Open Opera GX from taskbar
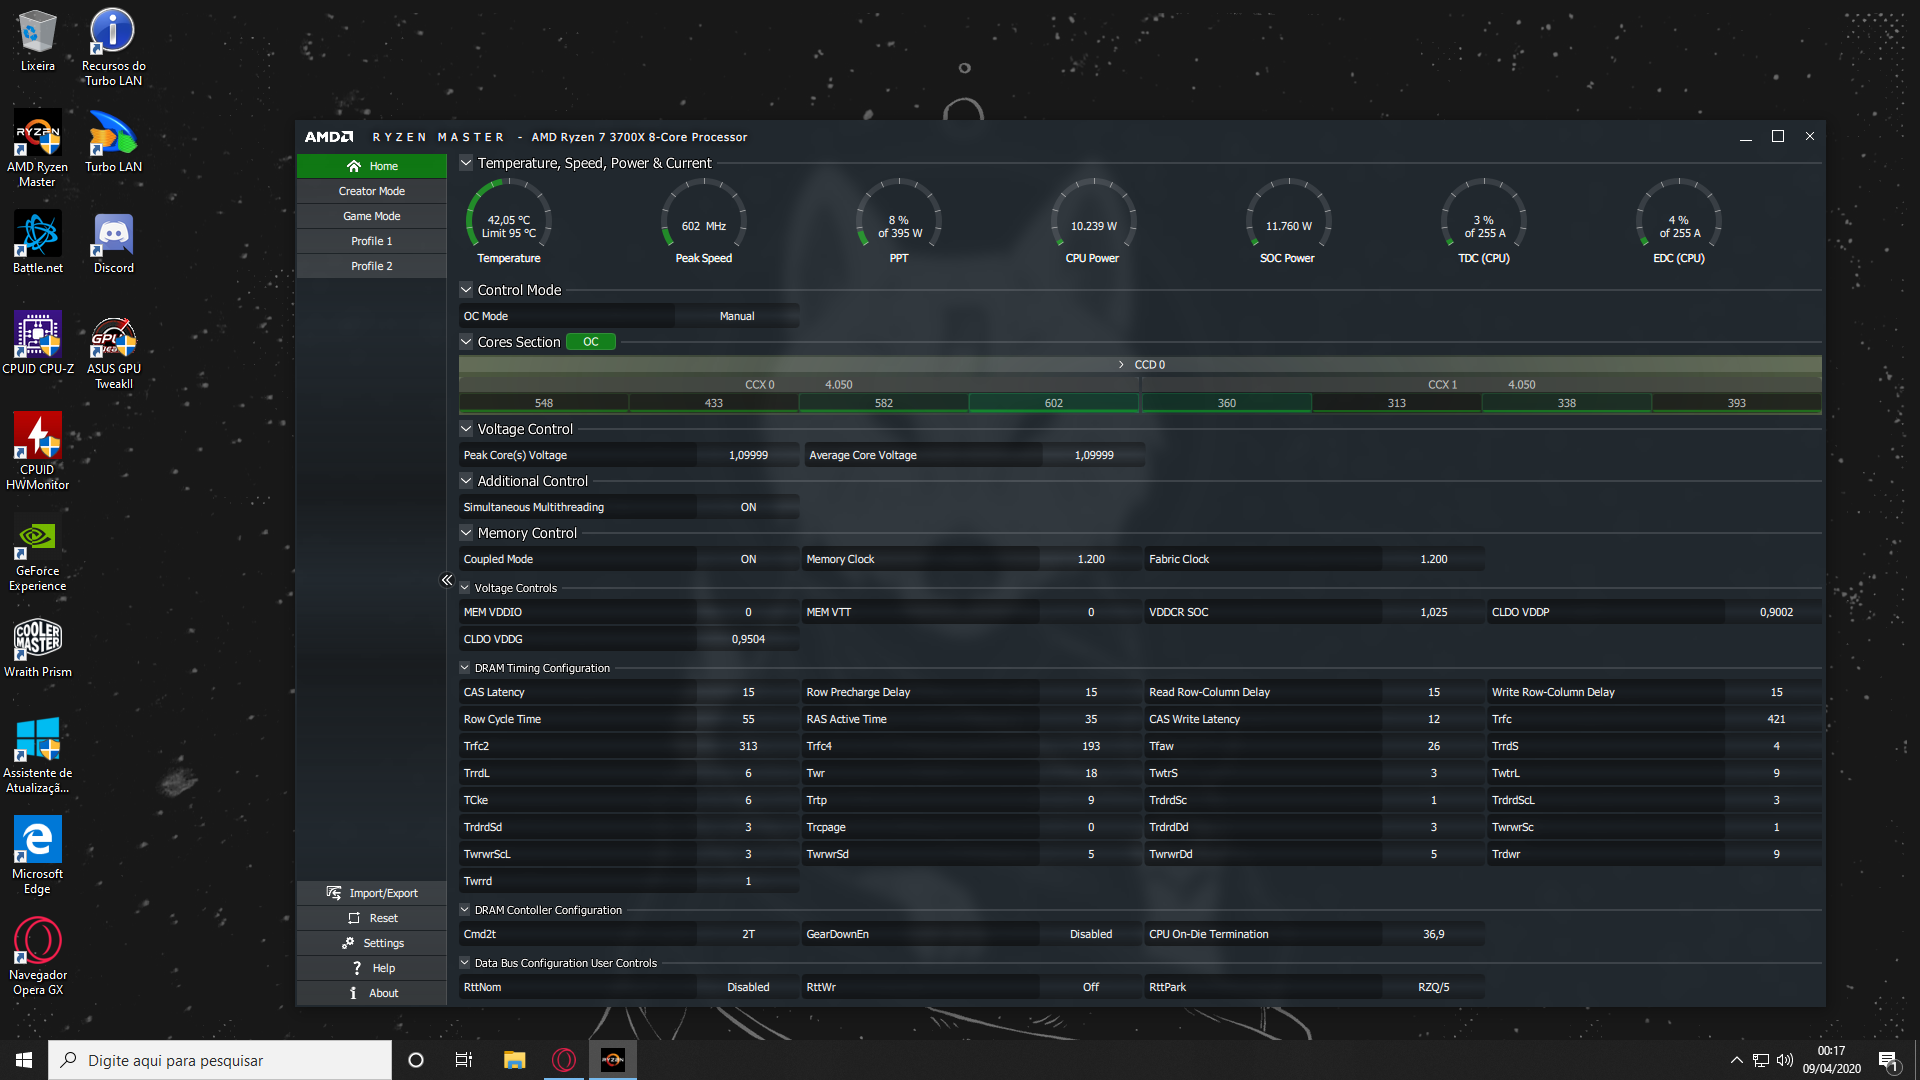This screenshot has width=1920, height=1080. click(x=564, y=1060)
